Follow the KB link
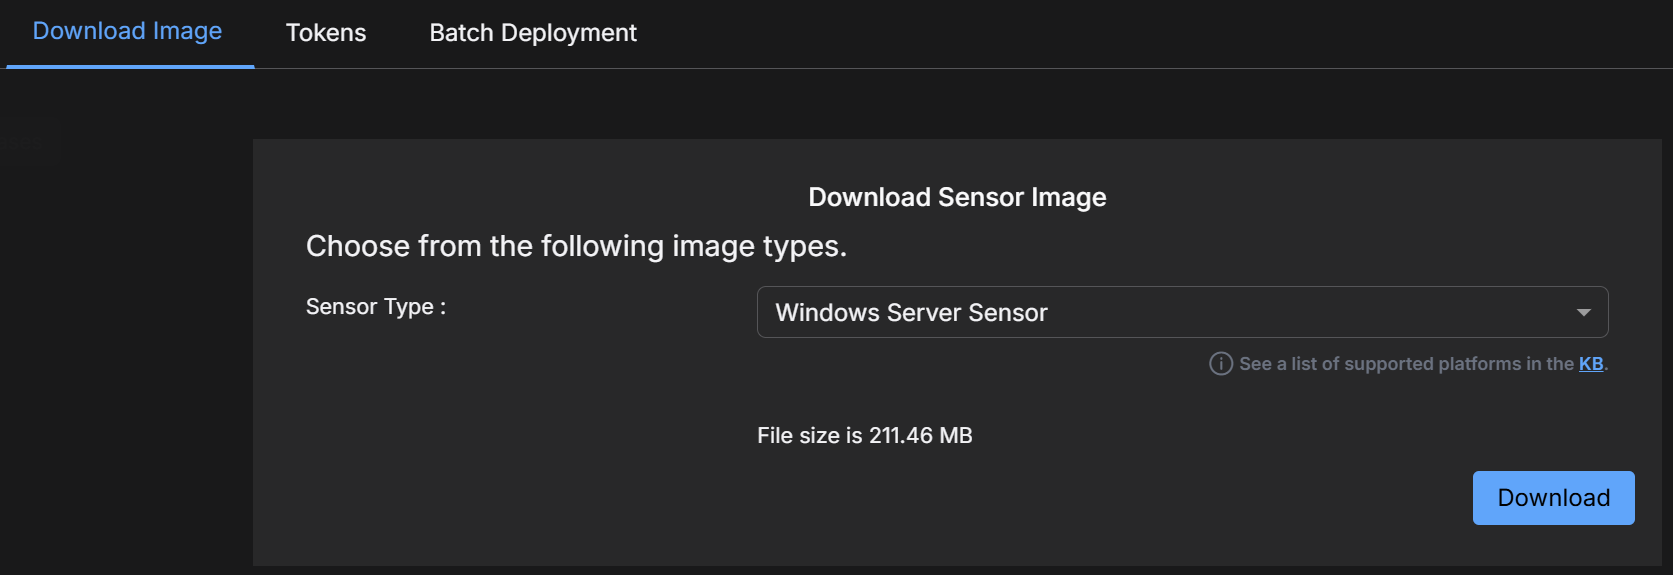The image size is (1673, 575). click(1591, 364)
